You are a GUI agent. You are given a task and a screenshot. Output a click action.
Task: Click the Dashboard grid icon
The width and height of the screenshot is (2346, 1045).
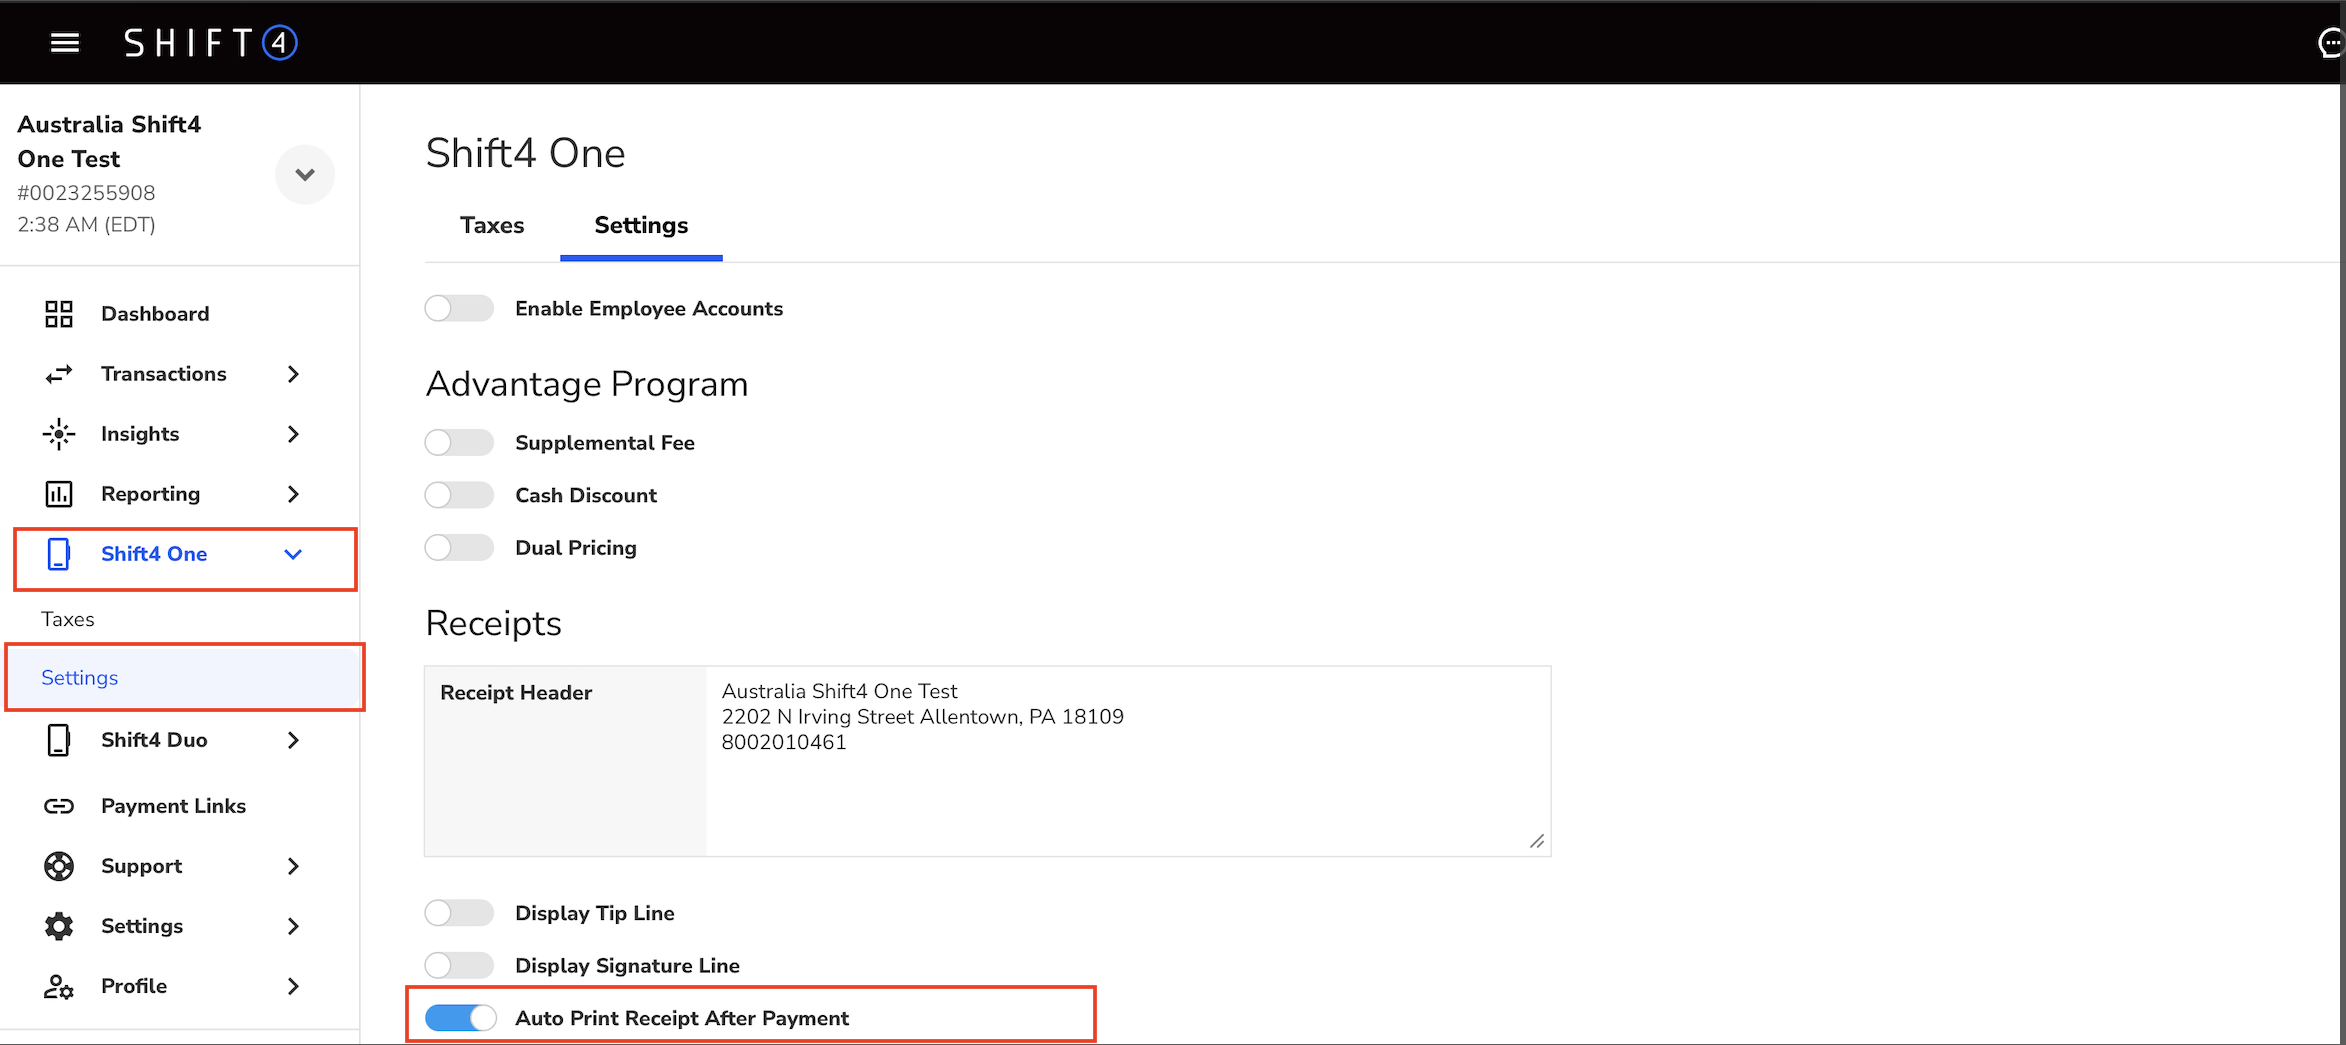pos(59,314)
